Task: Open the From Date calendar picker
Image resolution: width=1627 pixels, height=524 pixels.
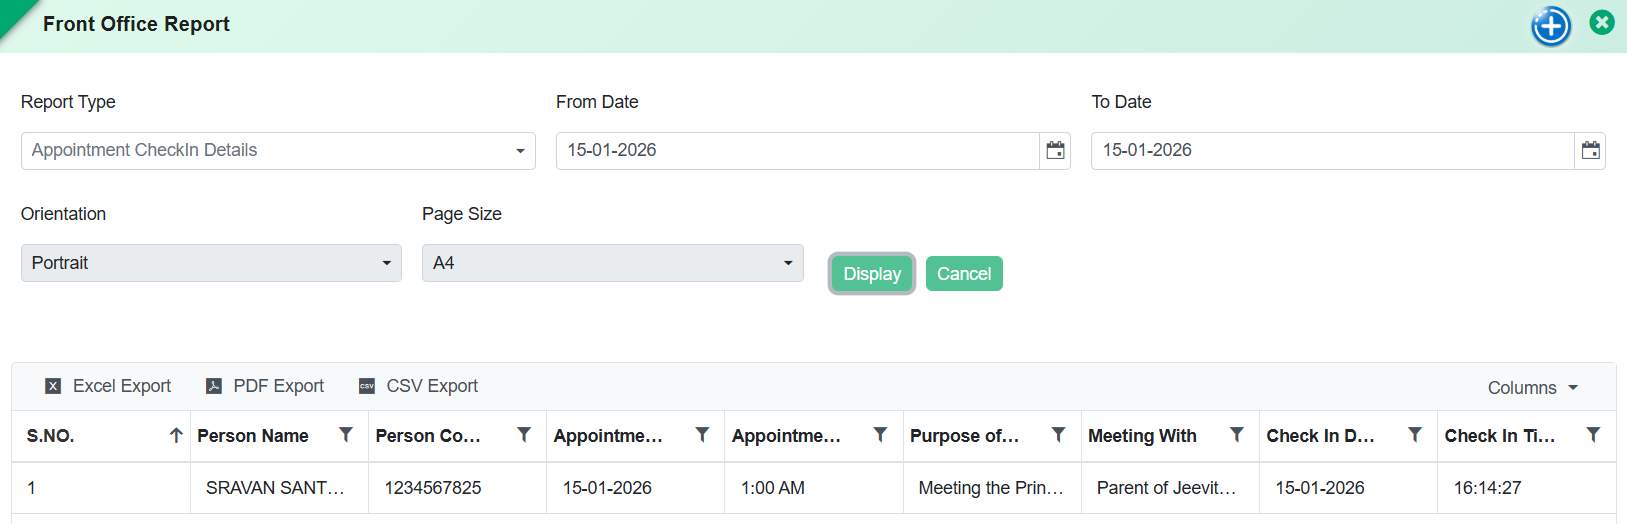Action: tap(1055, 151)
